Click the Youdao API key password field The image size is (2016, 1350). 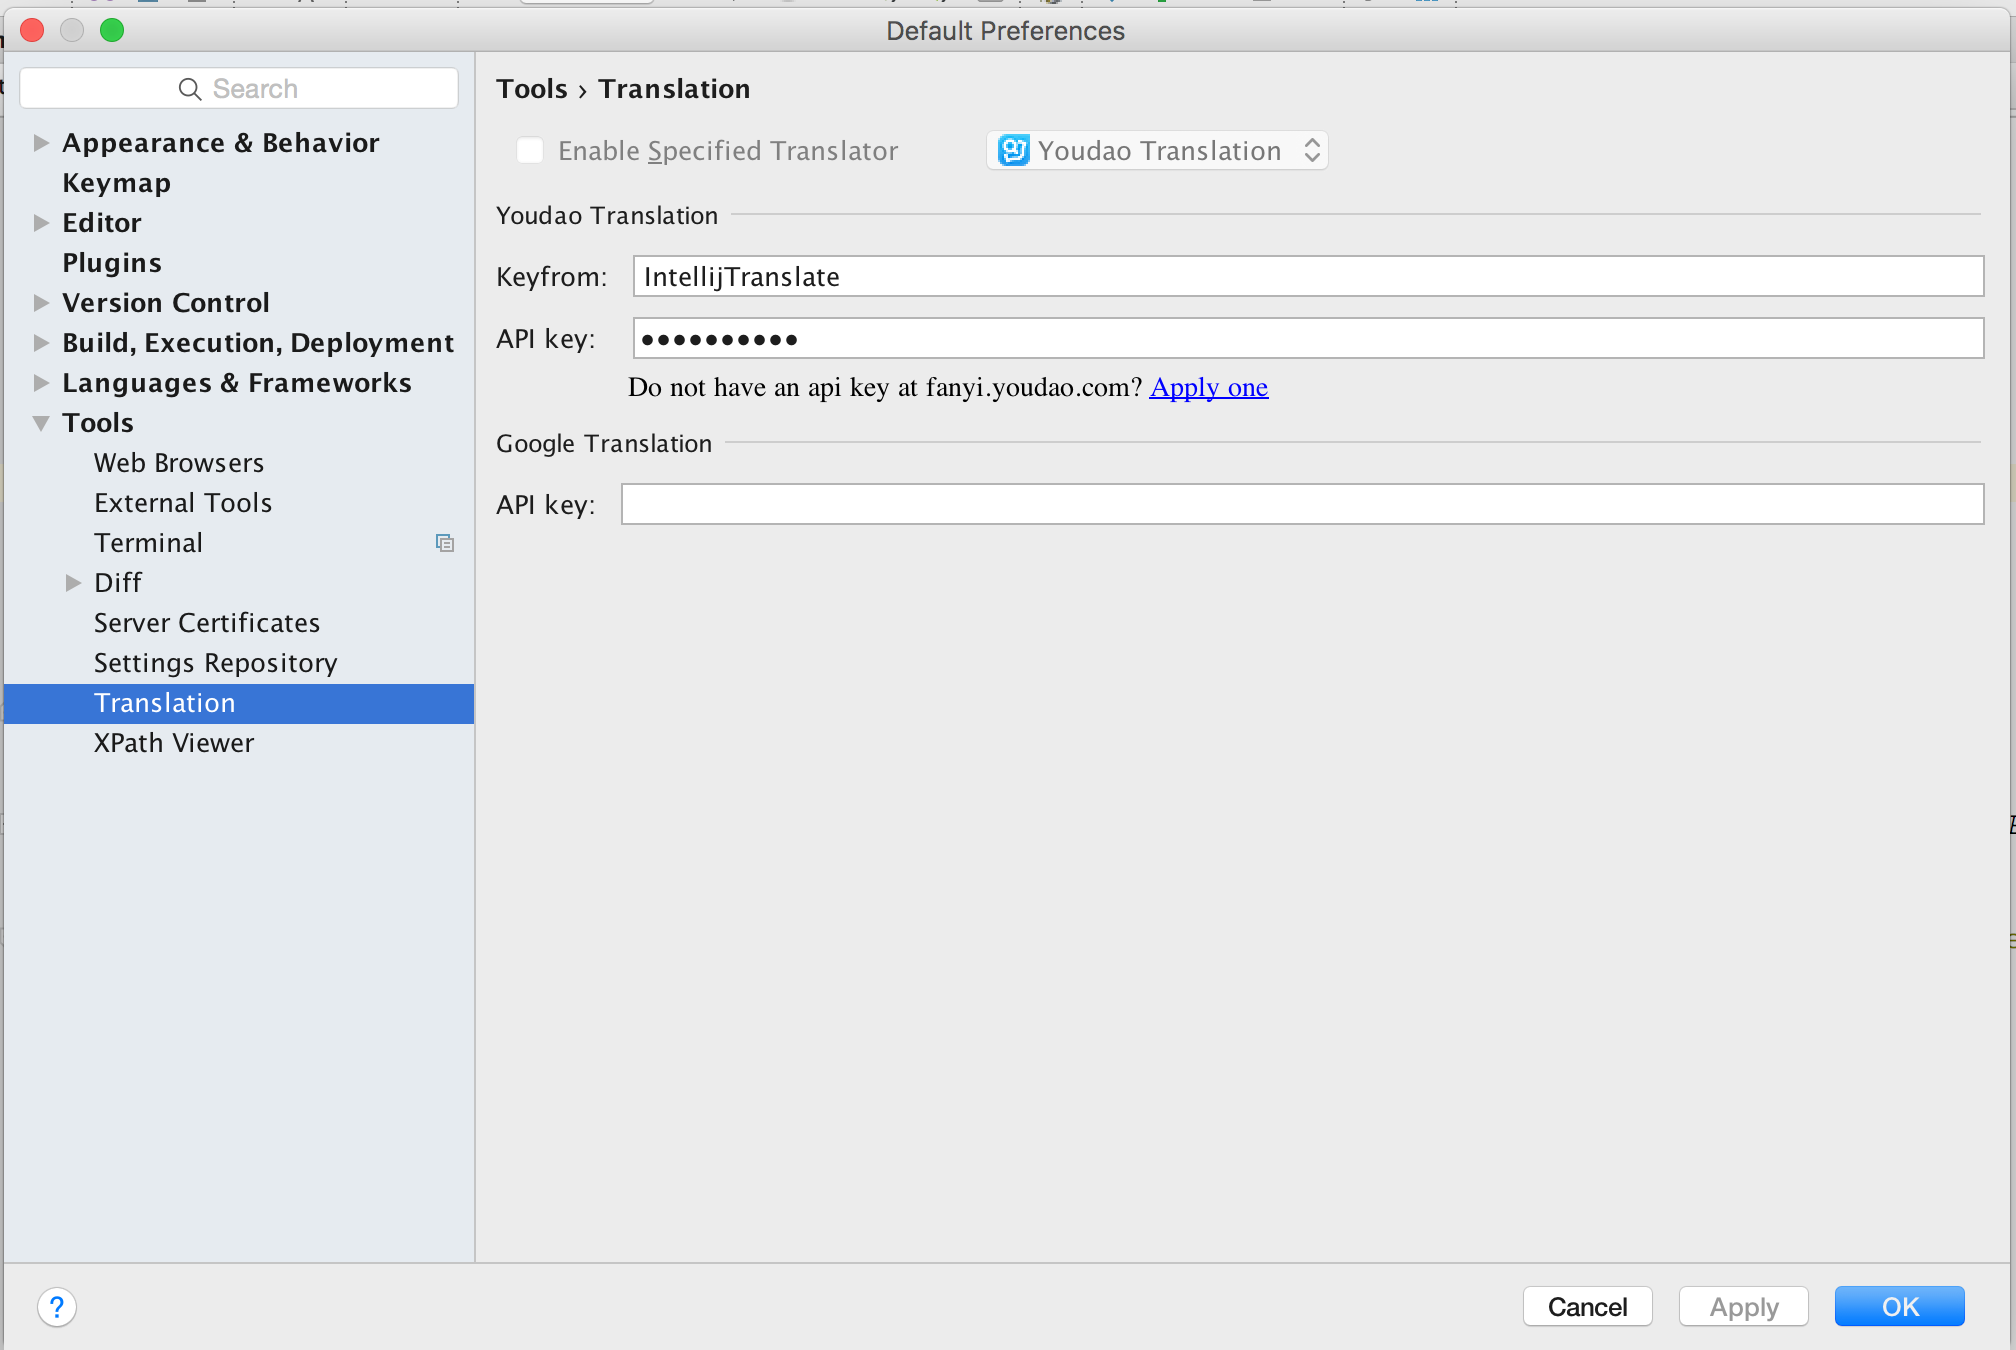[1307, 339]
